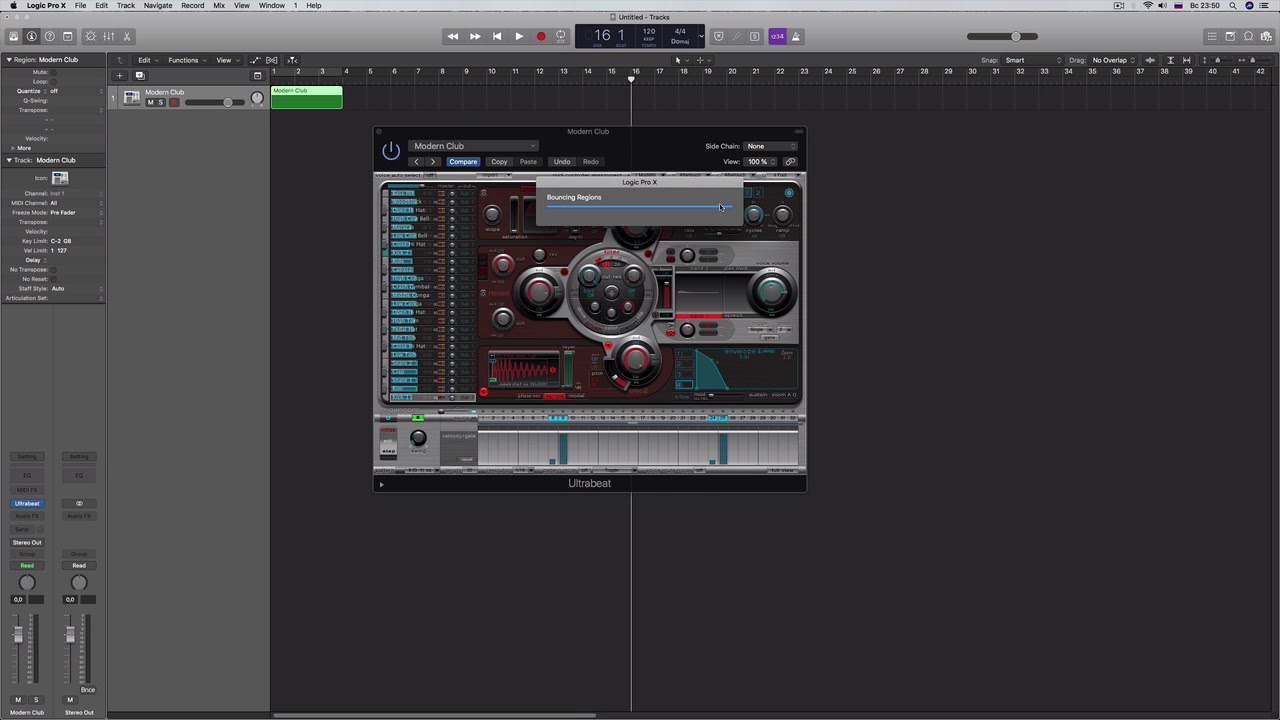This screenshot has width=1280, height=720.
Task: Open the Window menu
Action: click(x=272, y=6)
